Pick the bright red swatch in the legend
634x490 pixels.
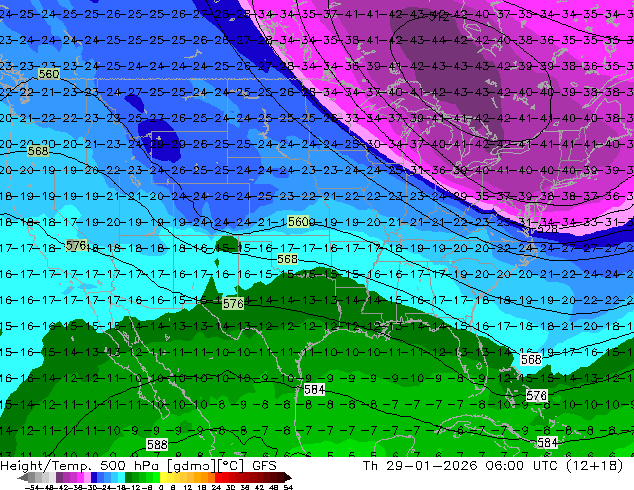pos(218,477)
